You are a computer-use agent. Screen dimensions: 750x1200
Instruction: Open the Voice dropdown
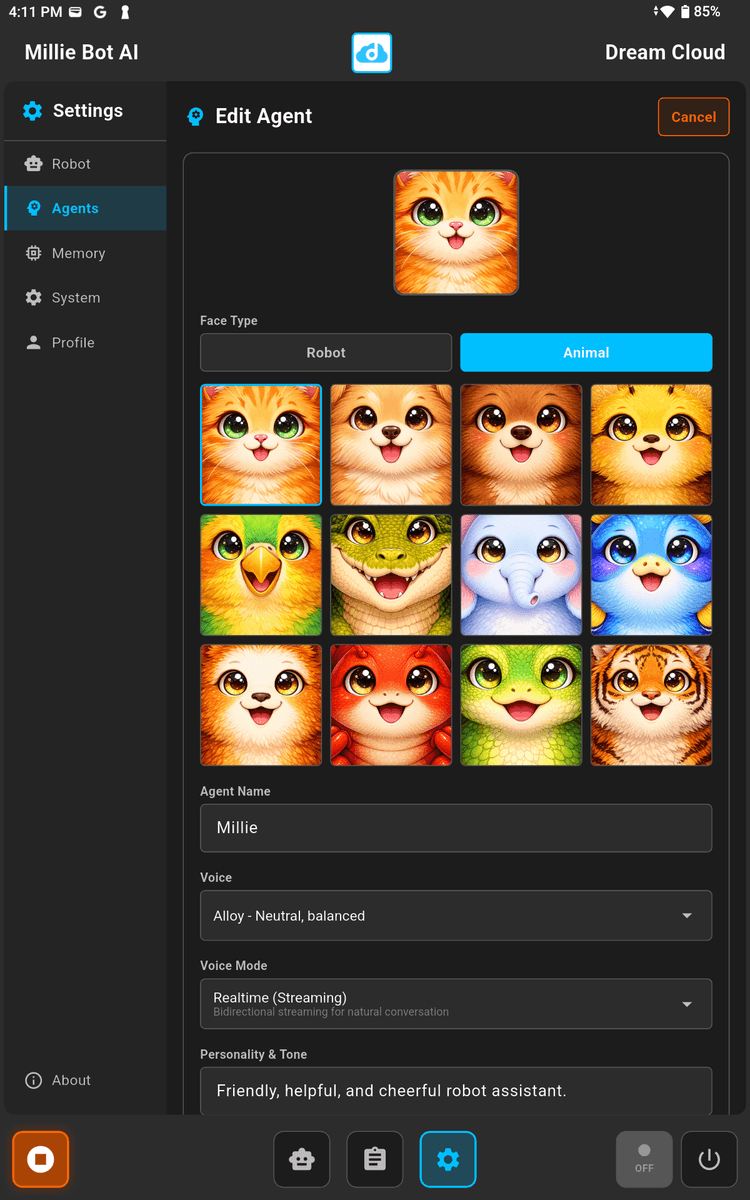456,915
